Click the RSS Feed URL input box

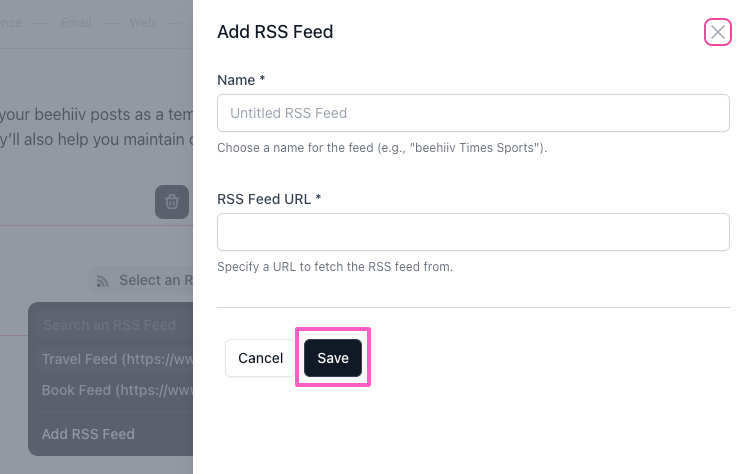click(x=473, y=232)
